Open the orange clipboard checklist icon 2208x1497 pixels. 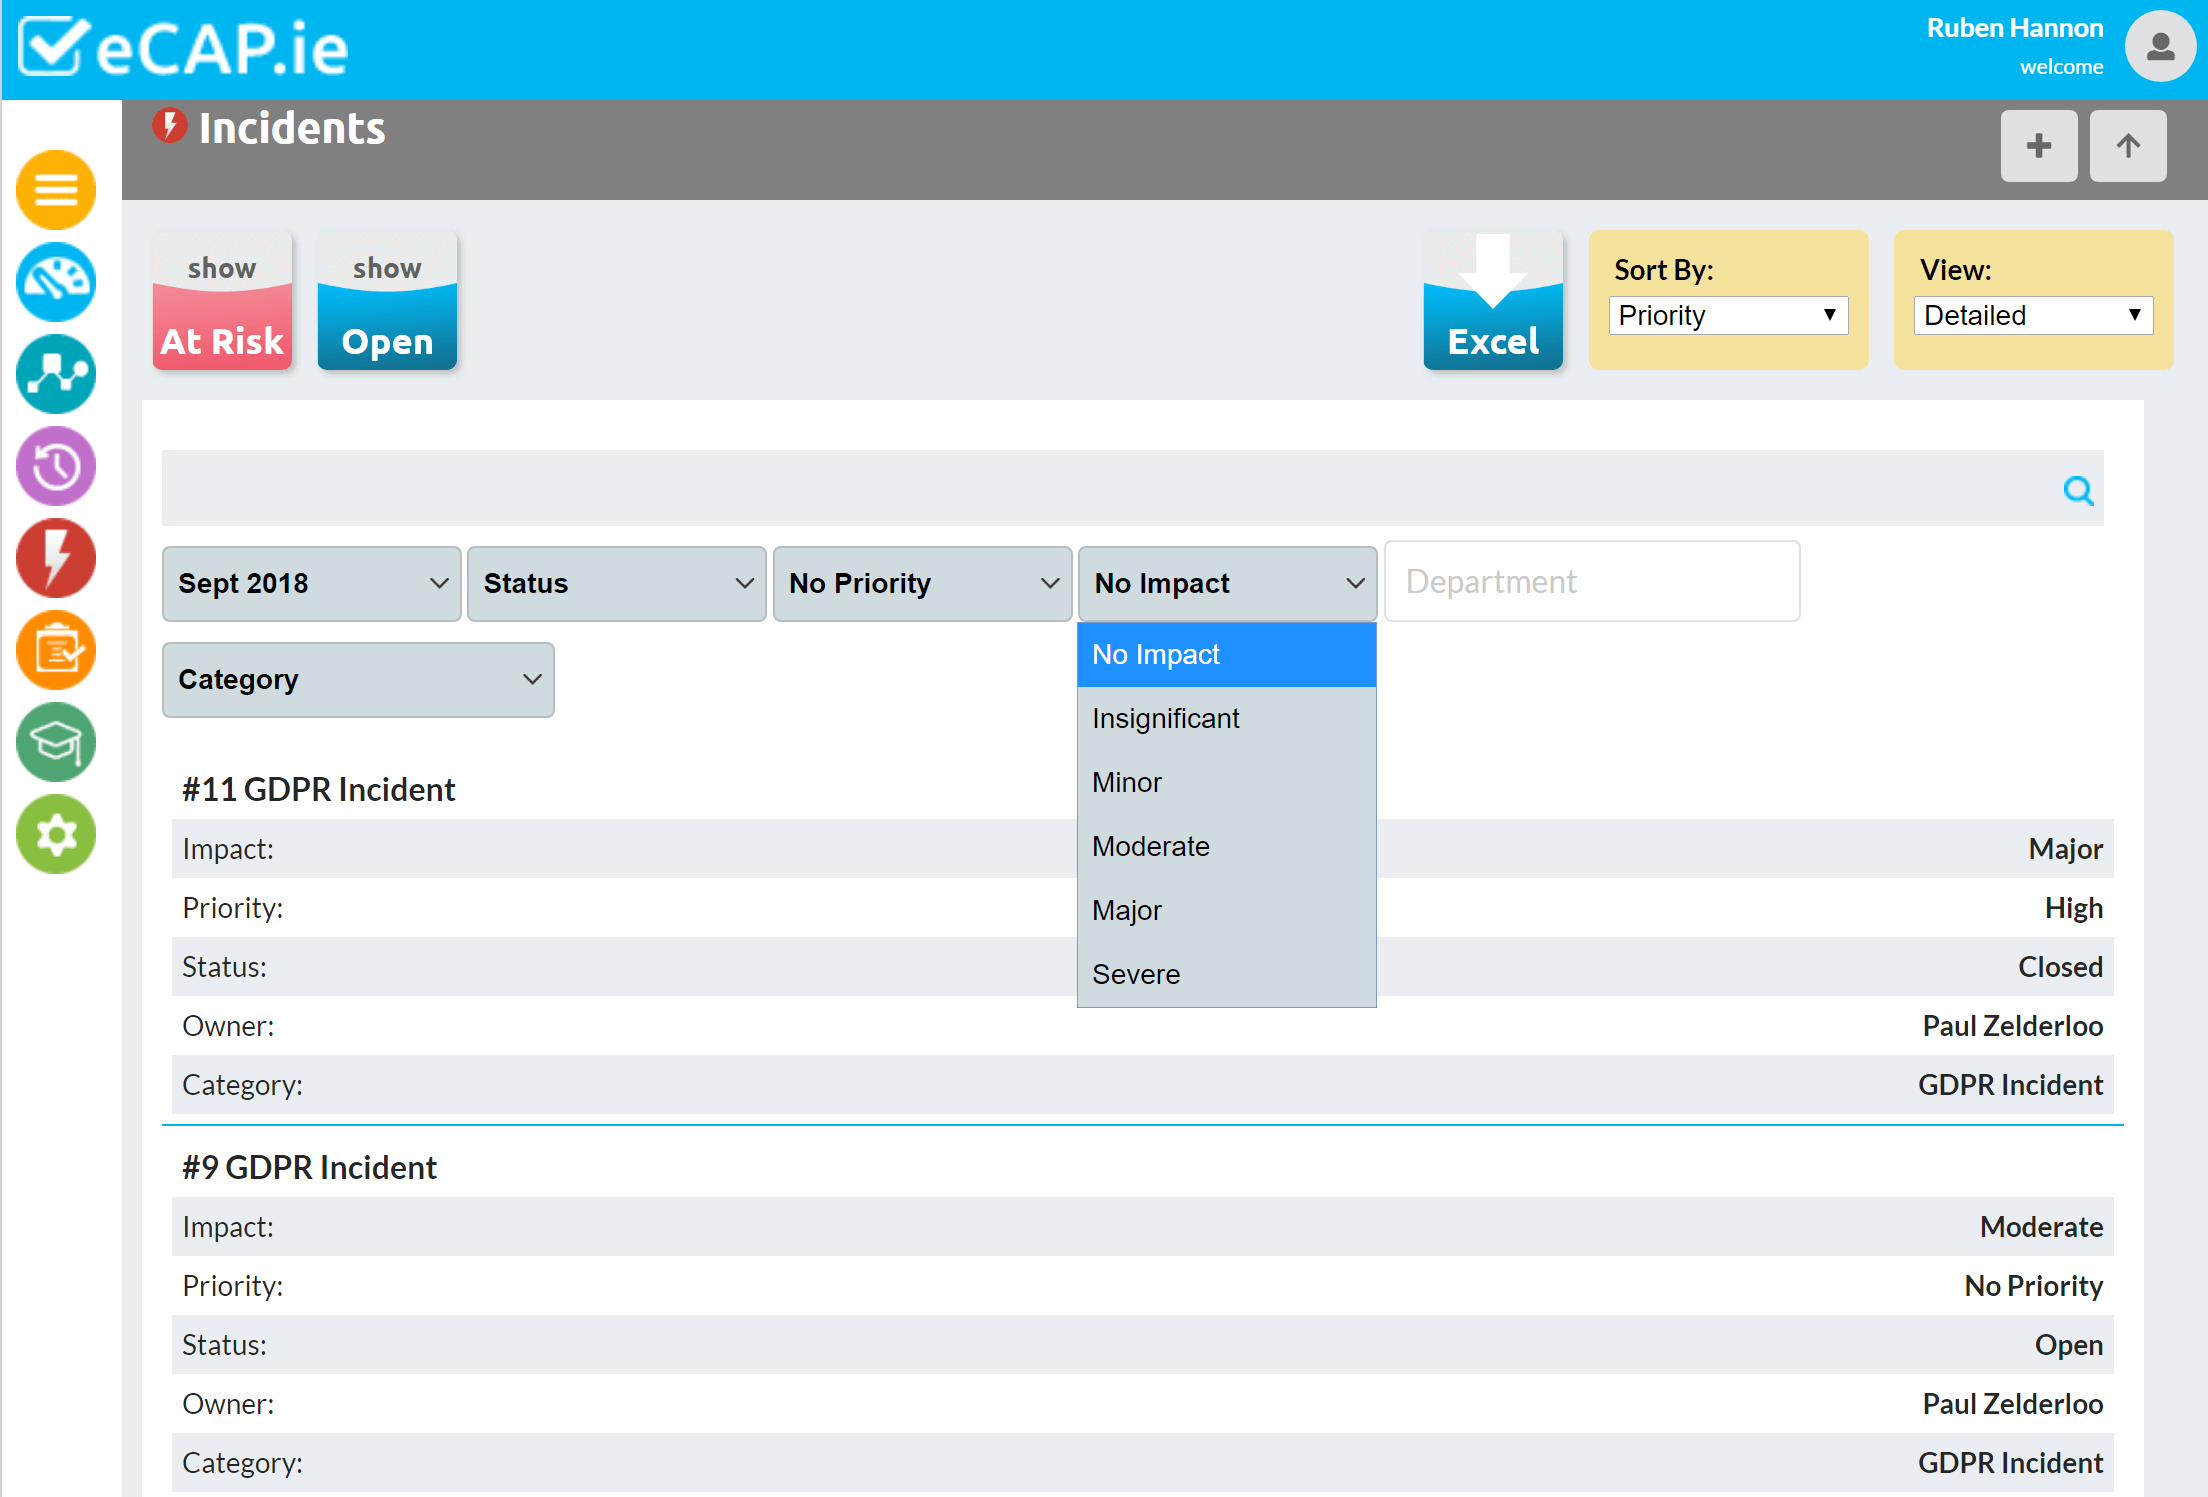56,650
